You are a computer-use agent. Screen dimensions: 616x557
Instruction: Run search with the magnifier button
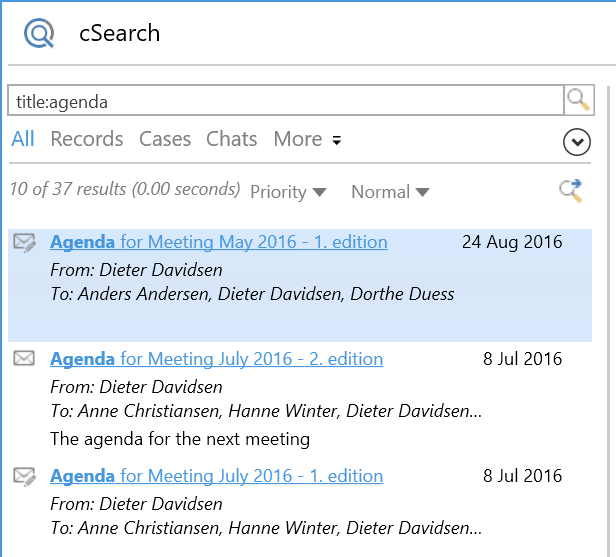pyautogui.click(x=578, y=100)
